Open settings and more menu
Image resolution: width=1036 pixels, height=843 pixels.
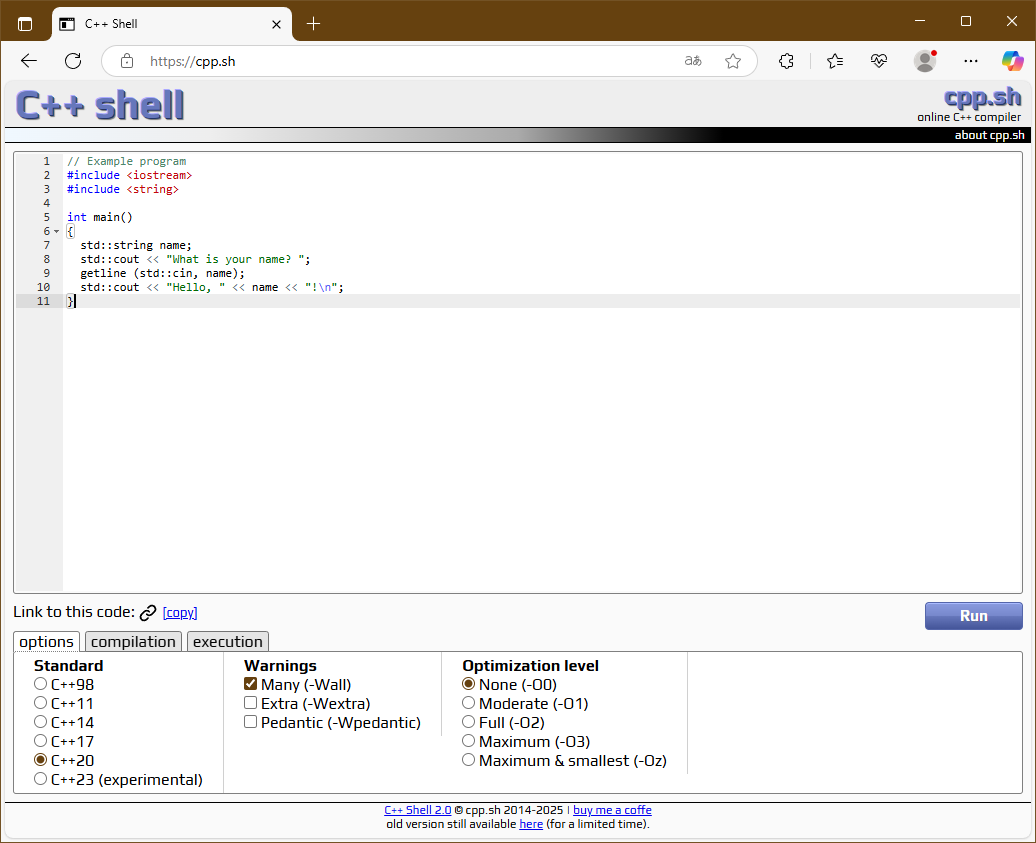click(x=971, y=61)
